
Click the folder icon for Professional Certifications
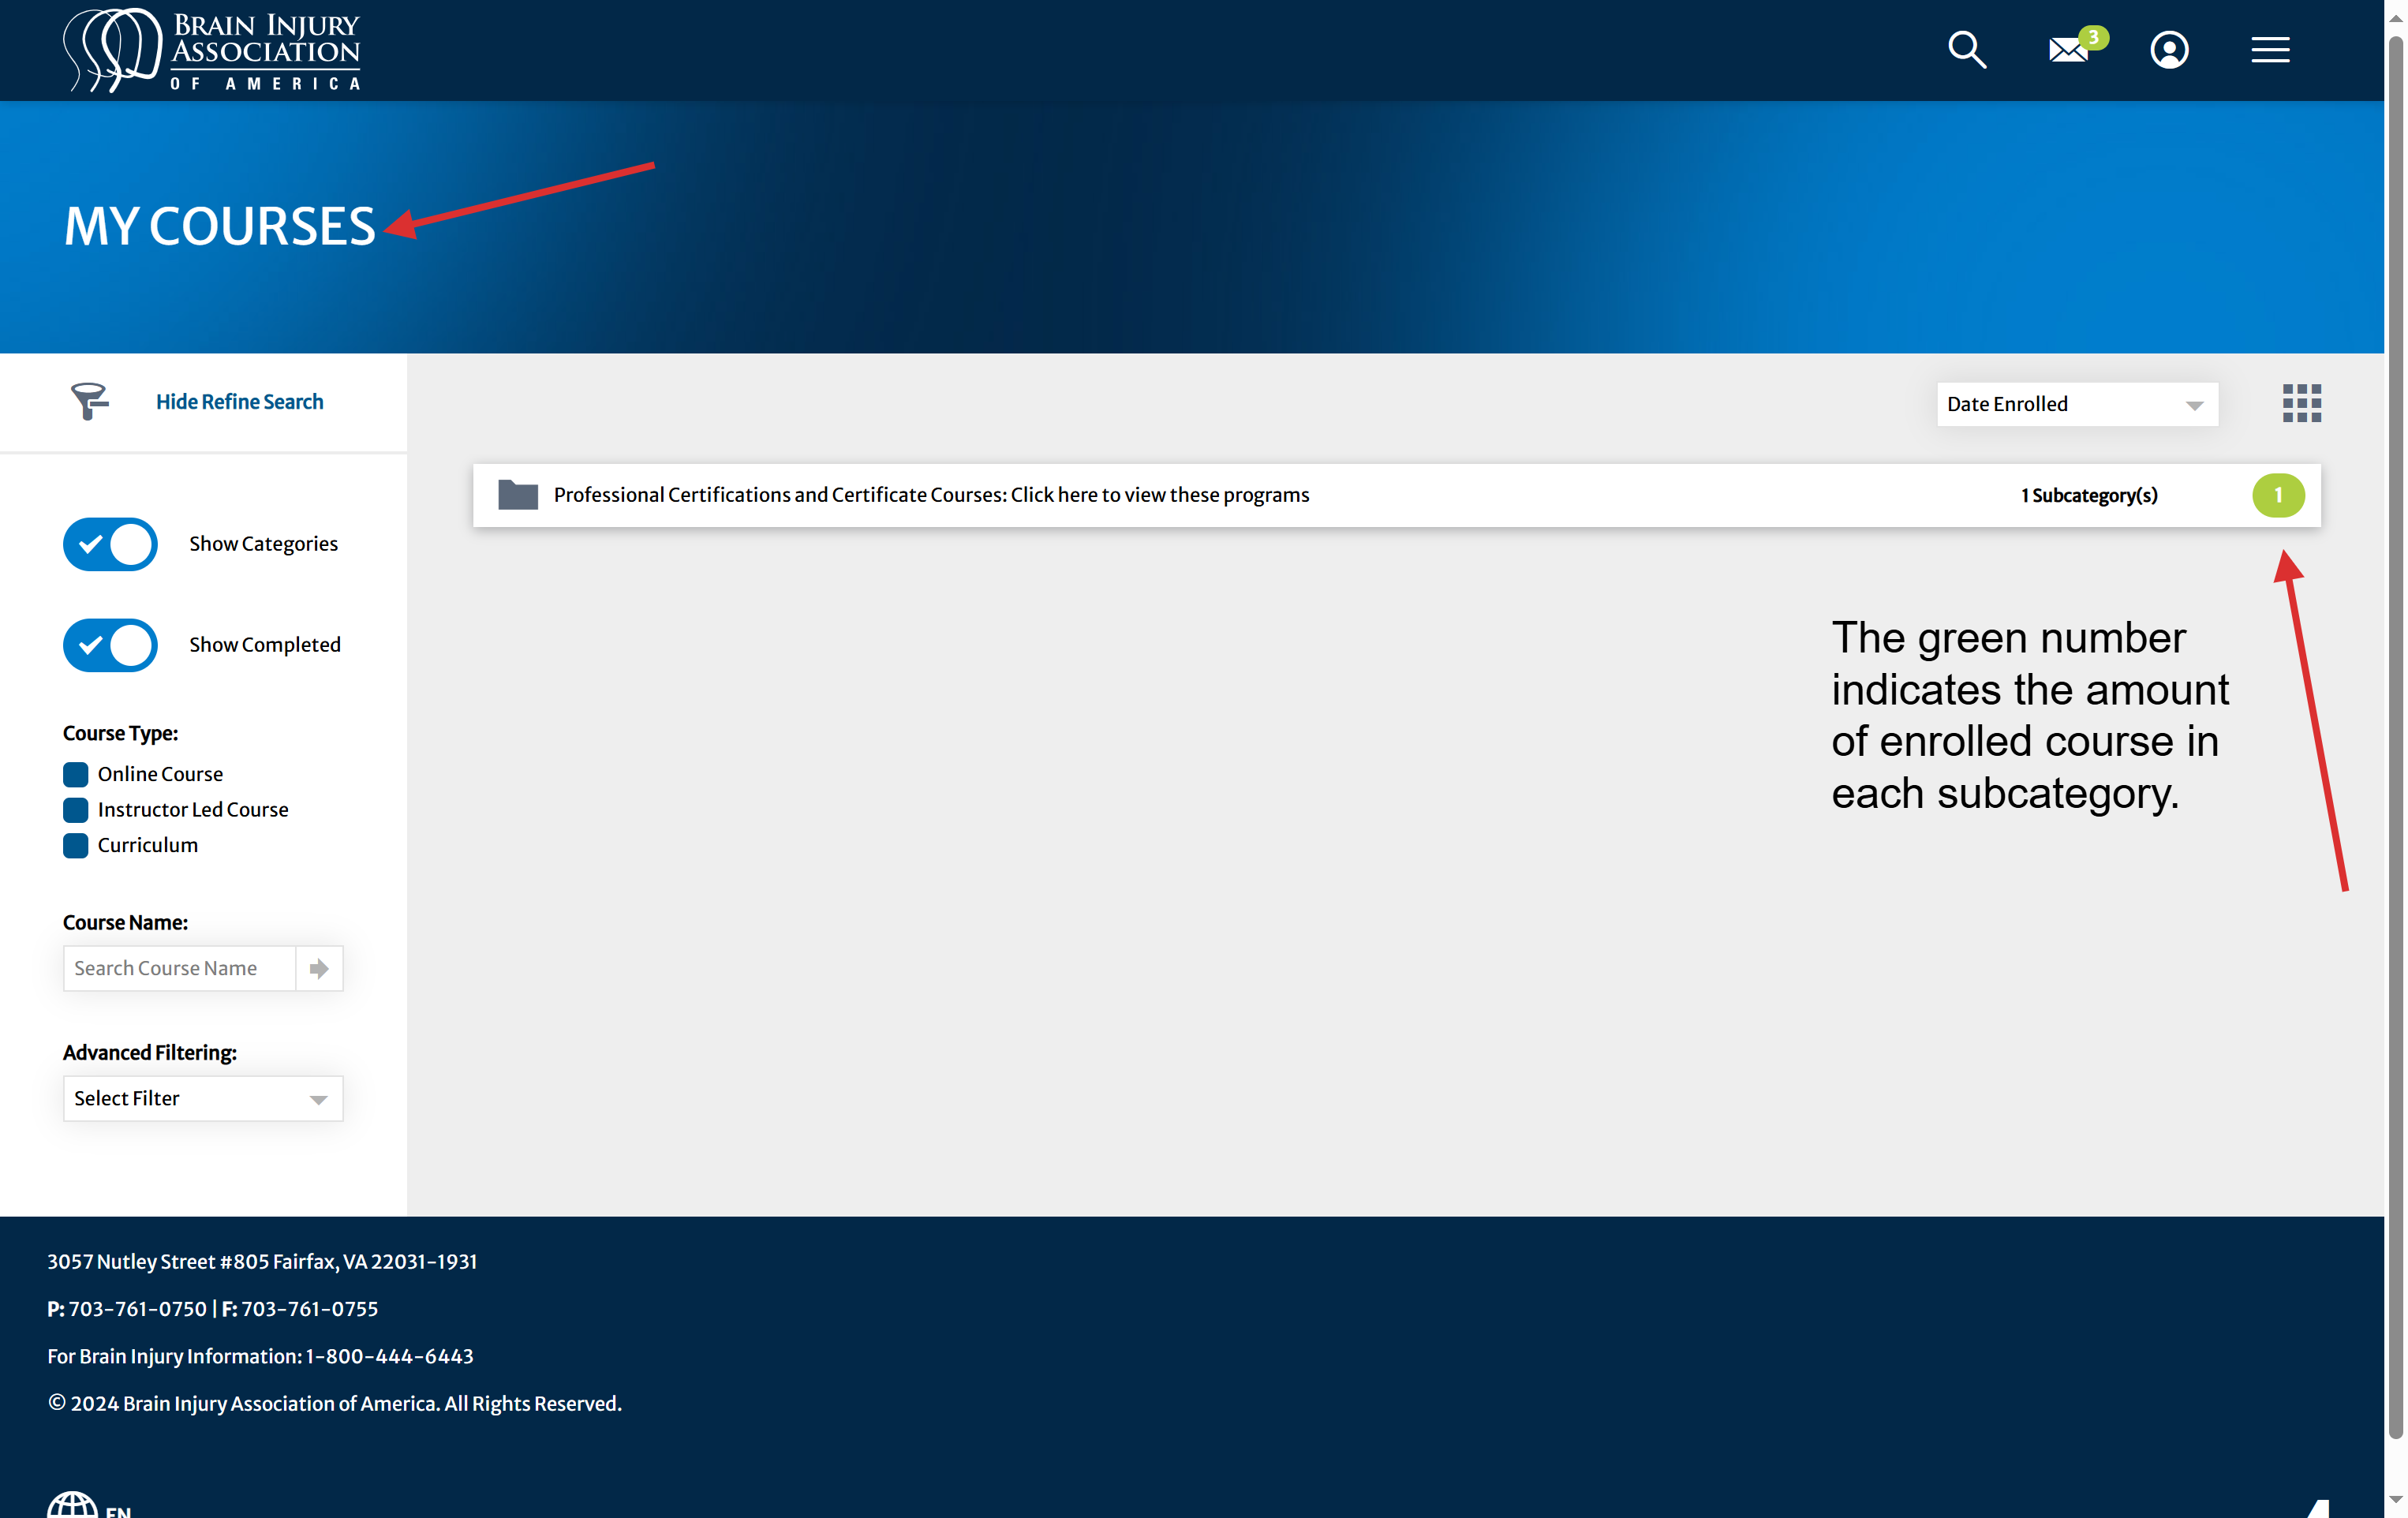pyautogui.click(x=517, y=495)
